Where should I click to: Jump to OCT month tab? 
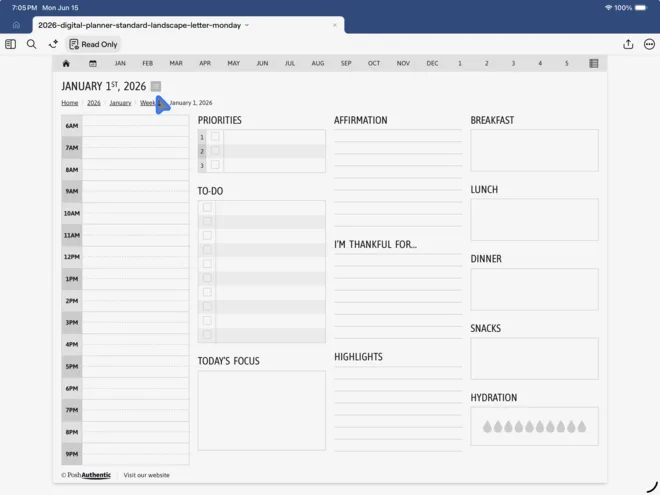[374, 64]
